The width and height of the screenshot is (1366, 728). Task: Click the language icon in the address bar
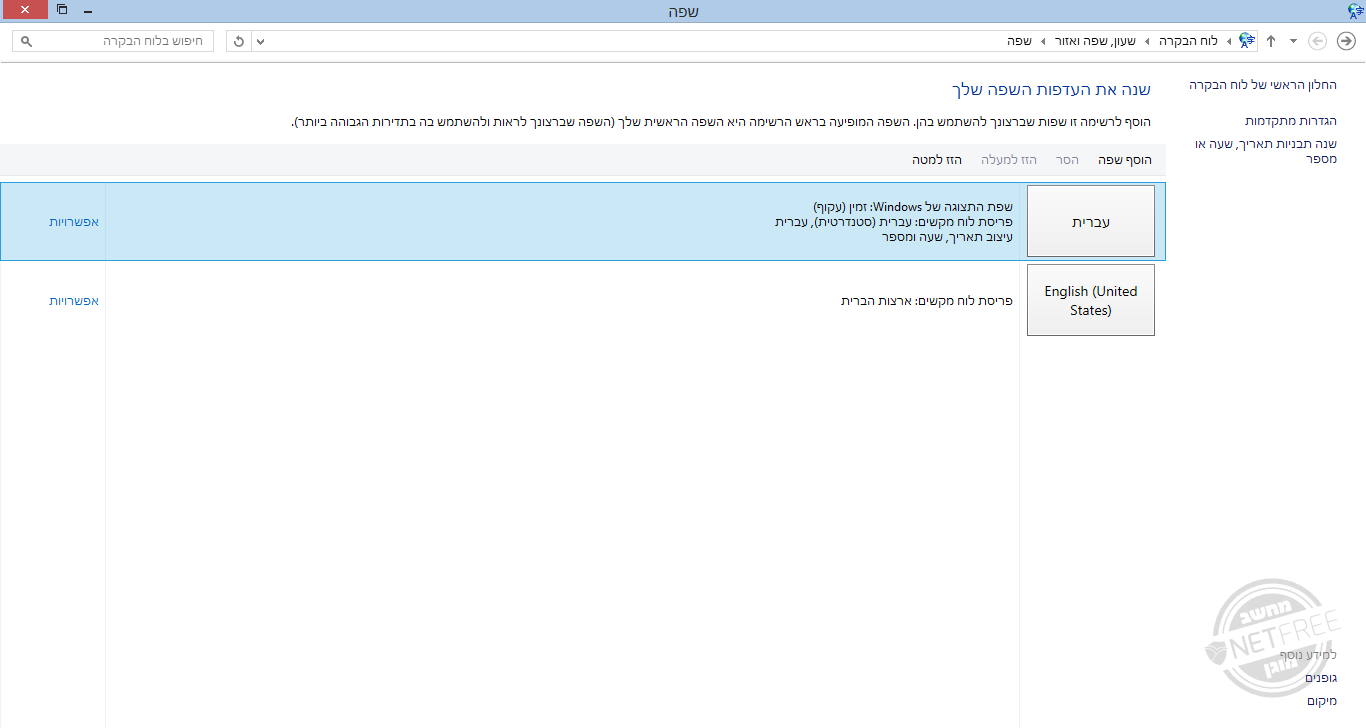coord(1246,41)
